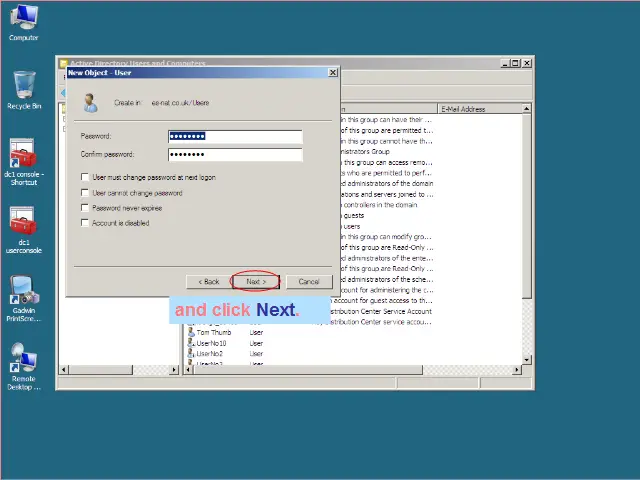The height and width of the screenshot is (480, 640).
Task: Tick Password never expires checkbox
Action: 85,208
